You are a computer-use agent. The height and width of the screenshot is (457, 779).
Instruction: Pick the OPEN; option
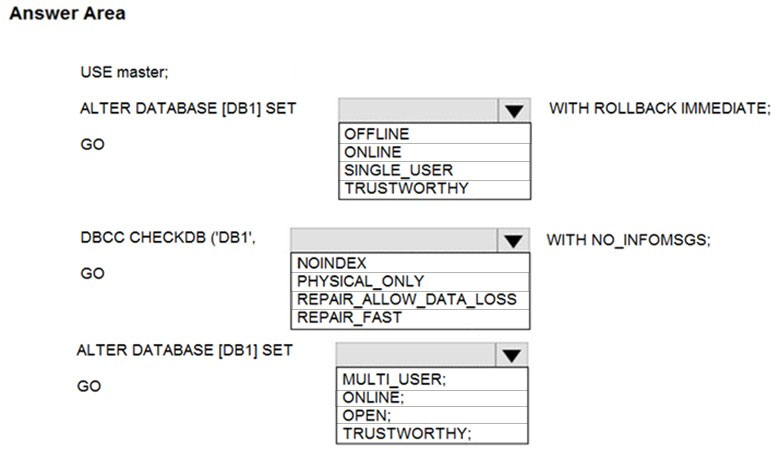click(366, 415)
